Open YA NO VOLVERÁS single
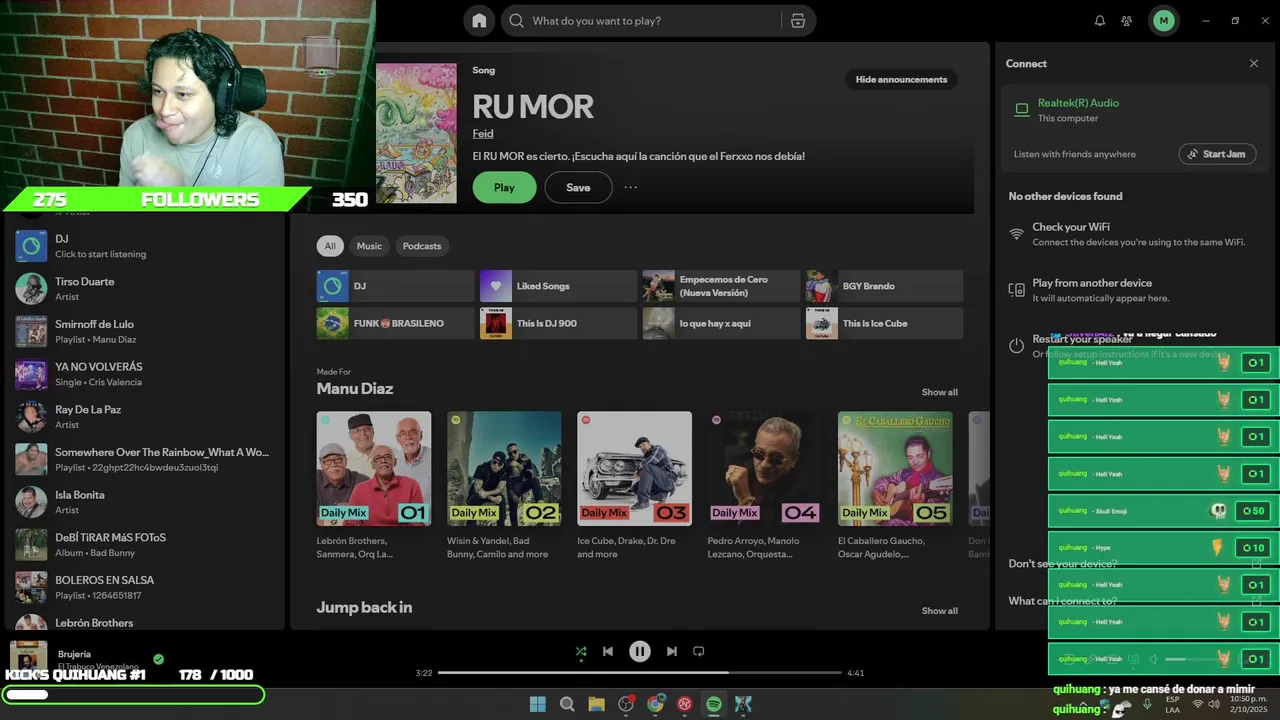This screenshot has height=720, width=1280. point(145,374)
